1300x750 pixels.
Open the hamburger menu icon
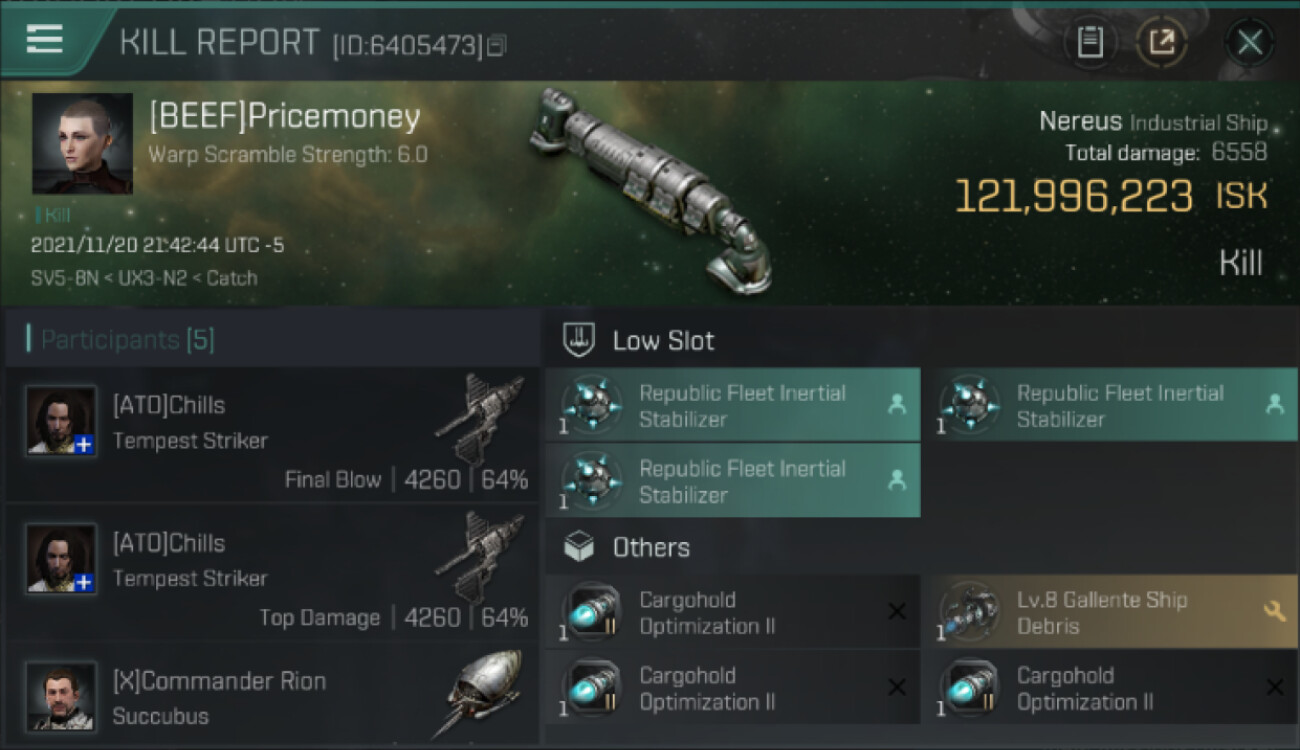click(45, 40)
